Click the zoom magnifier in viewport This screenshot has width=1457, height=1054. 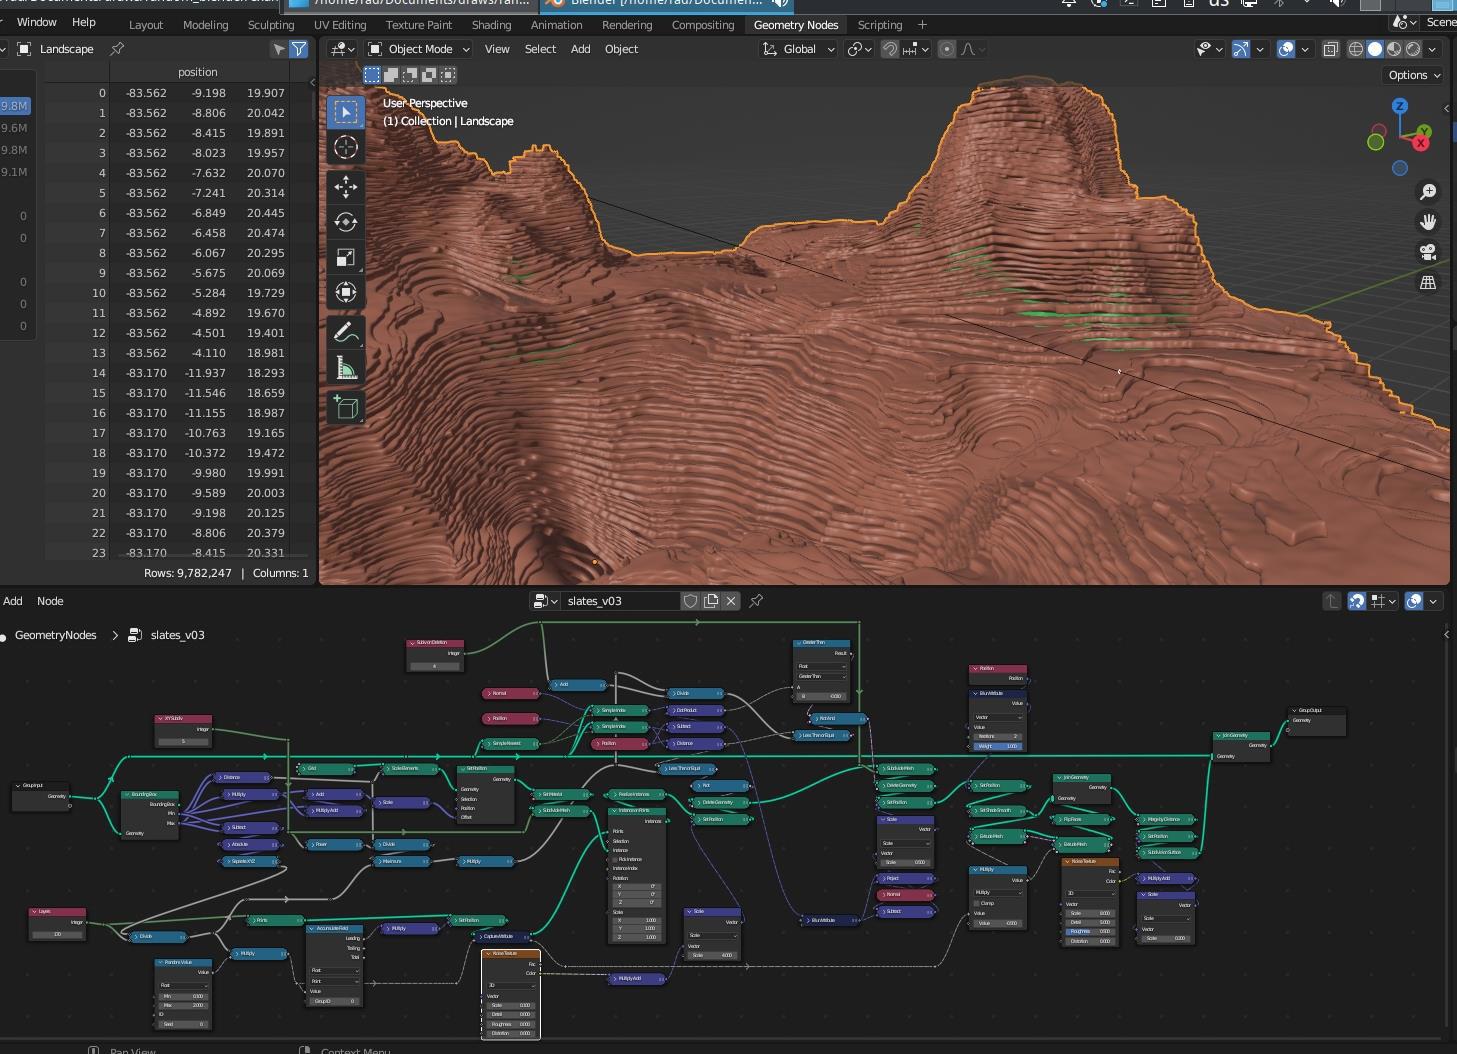[x=1428, y=191]
